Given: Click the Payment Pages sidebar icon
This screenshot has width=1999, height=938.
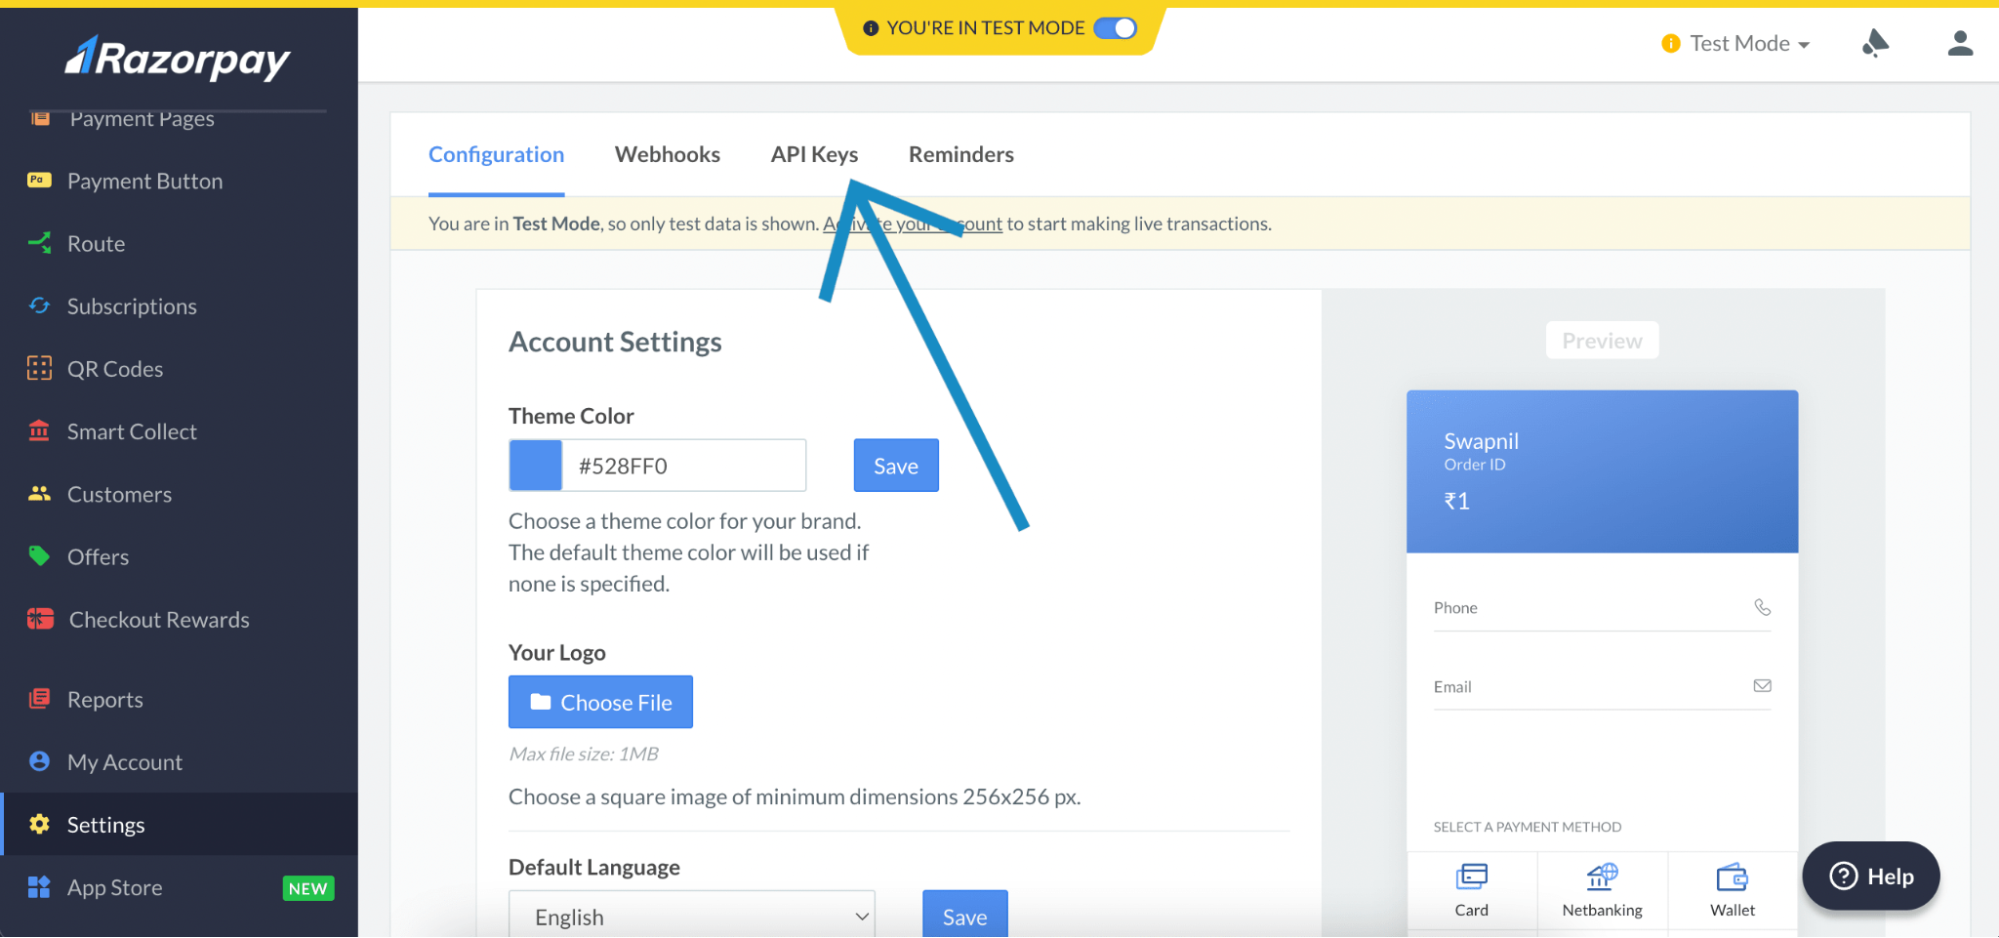Looking at the screenshot, I should [40, 118].
